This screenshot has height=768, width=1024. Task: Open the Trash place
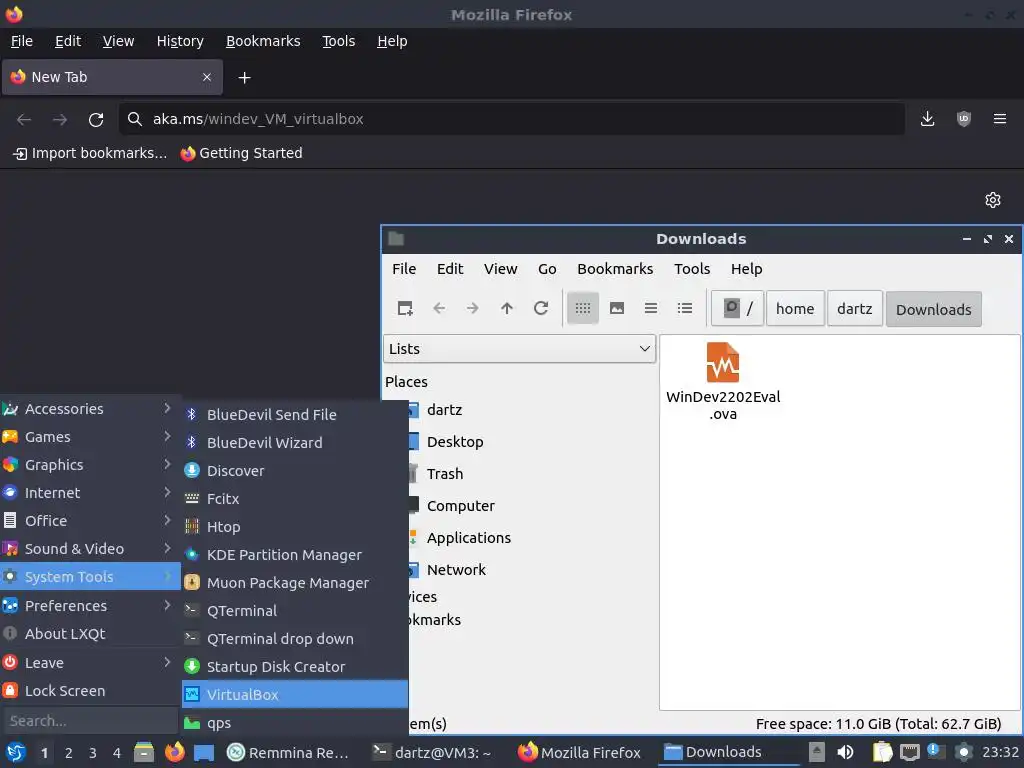point(445,473)
